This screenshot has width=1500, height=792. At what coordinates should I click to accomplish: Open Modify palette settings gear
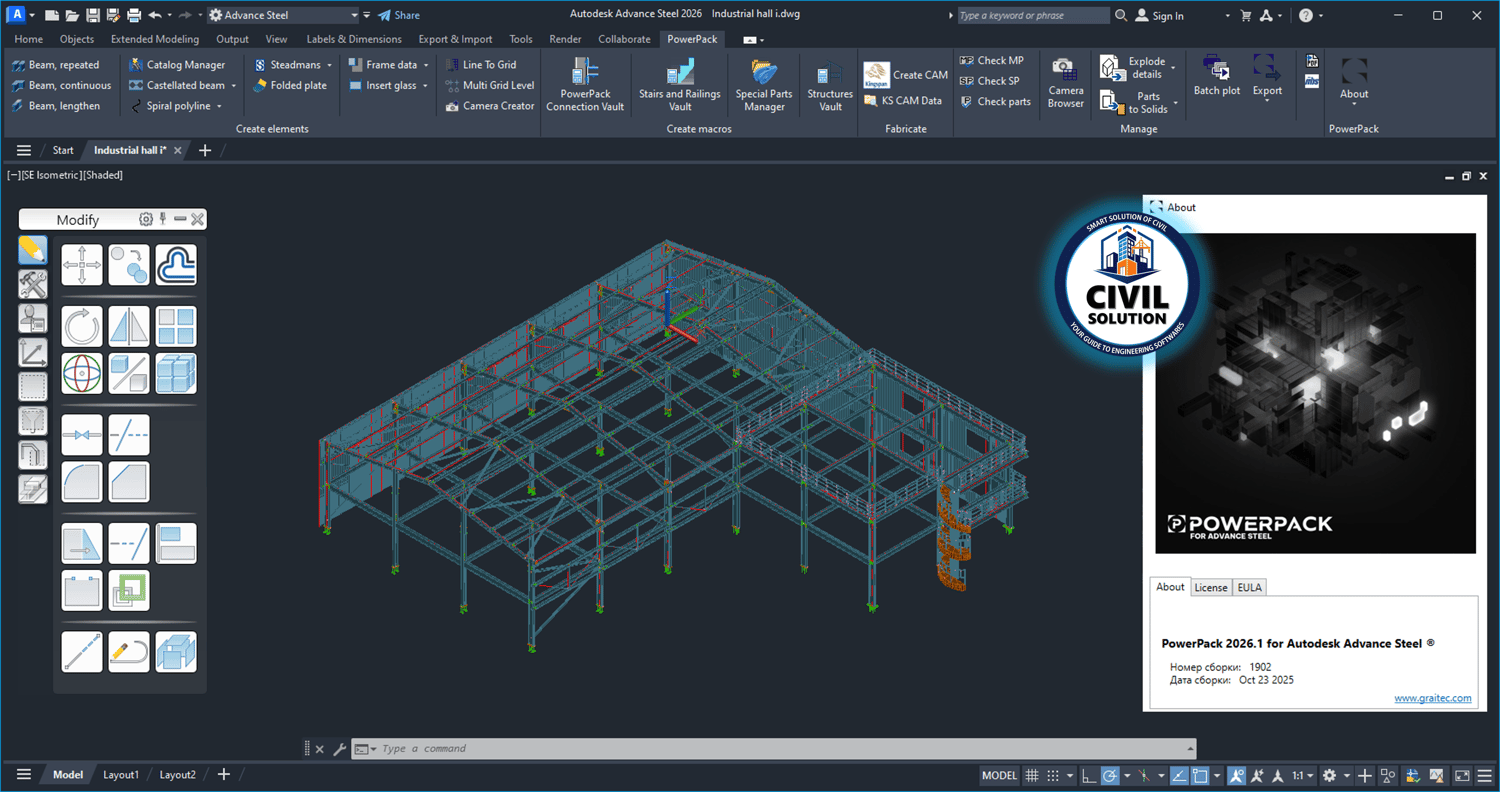146,219
